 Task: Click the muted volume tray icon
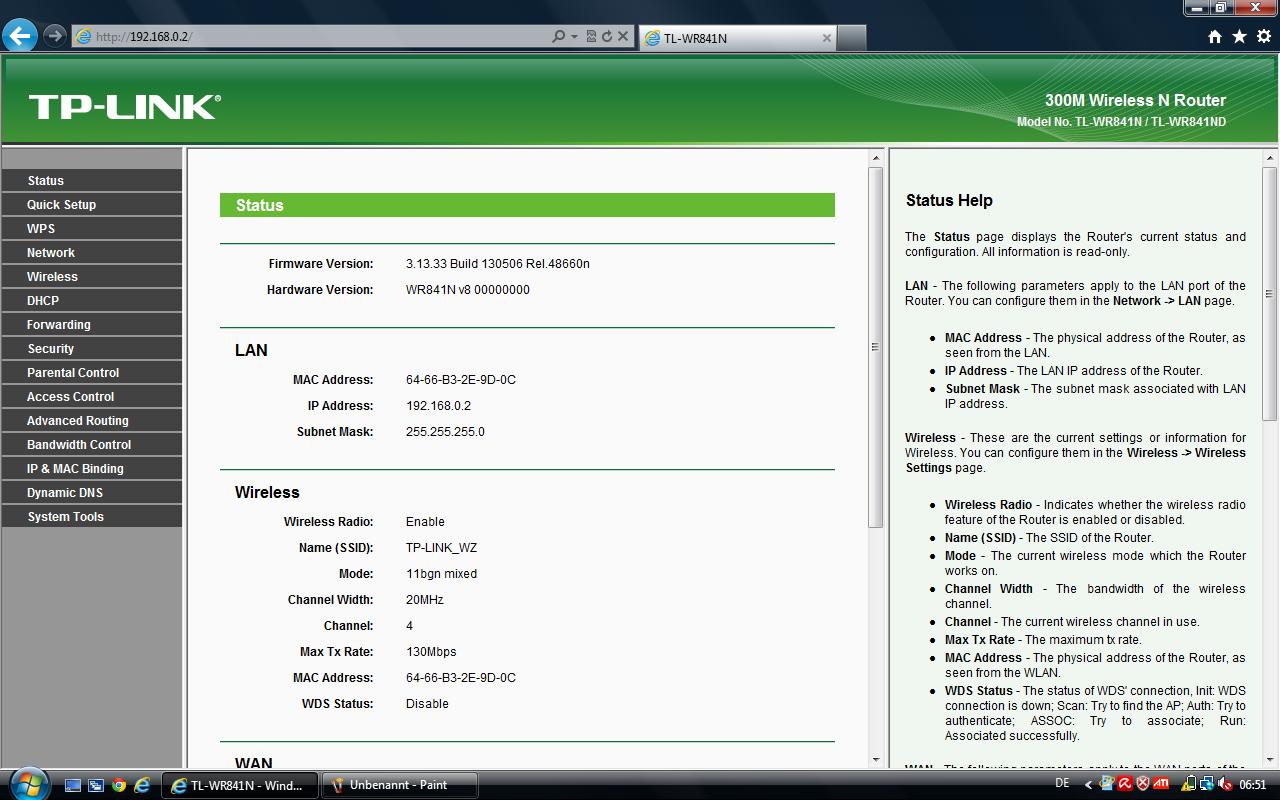click(x=1225, y=783)
